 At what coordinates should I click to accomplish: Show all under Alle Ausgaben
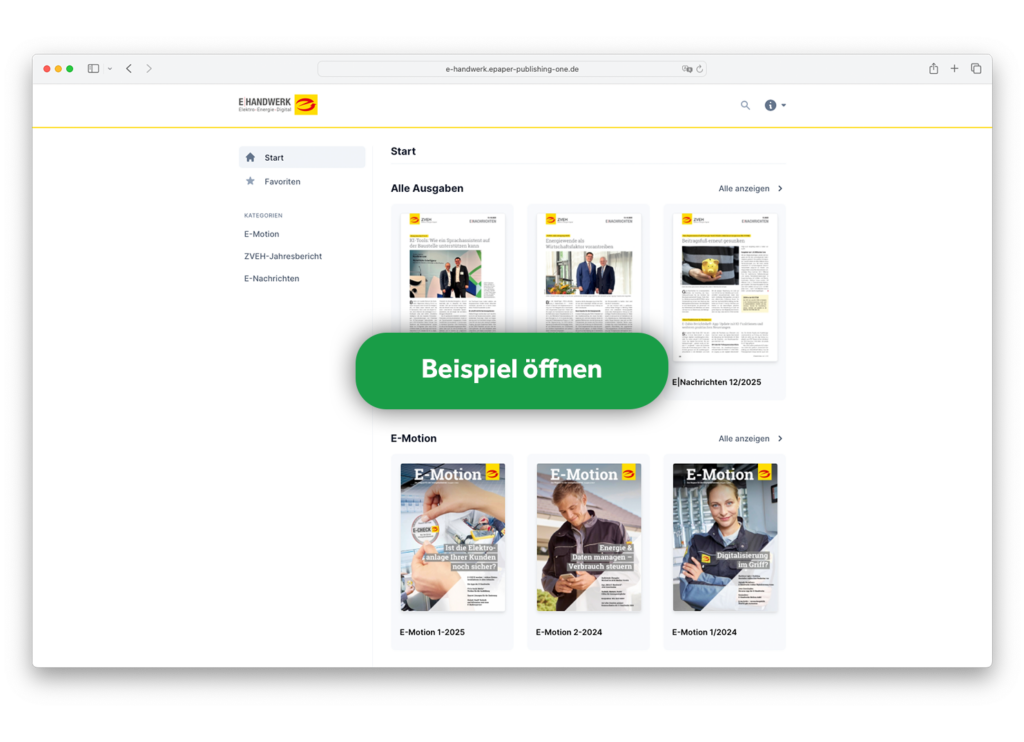pos(750,188)
